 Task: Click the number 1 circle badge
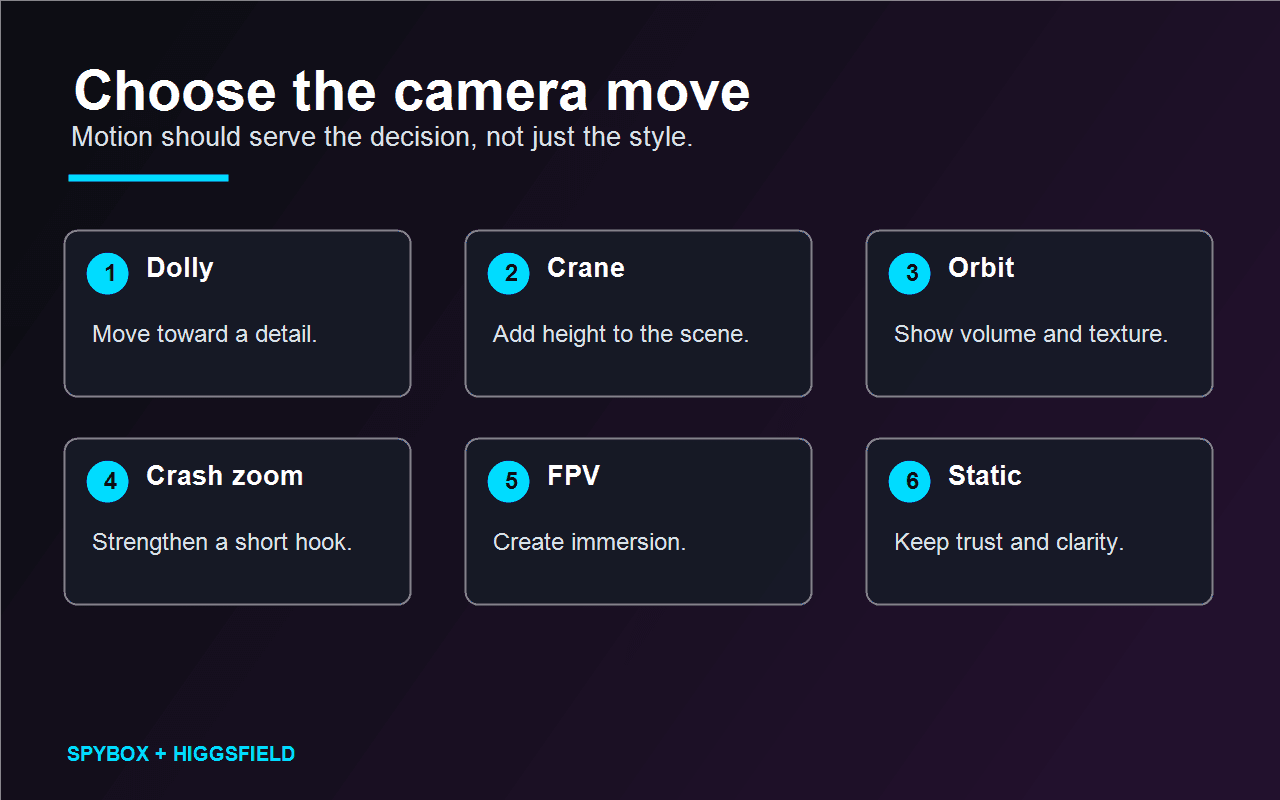point(108,273)
